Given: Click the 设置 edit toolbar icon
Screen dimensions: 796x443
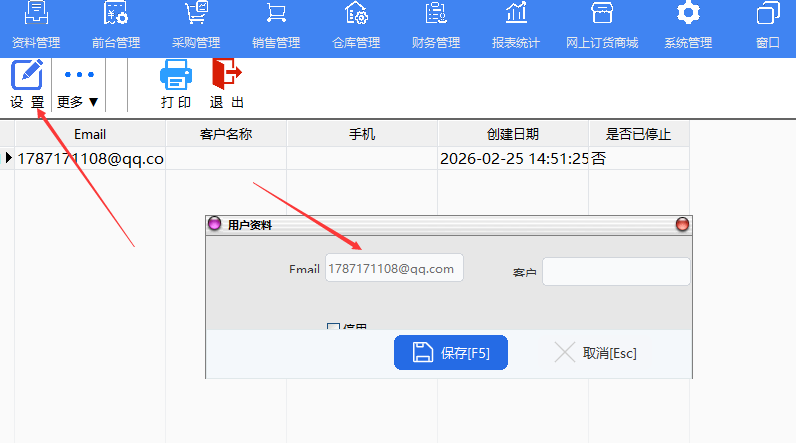Looking at the screenshot, I should coord(27,84).
